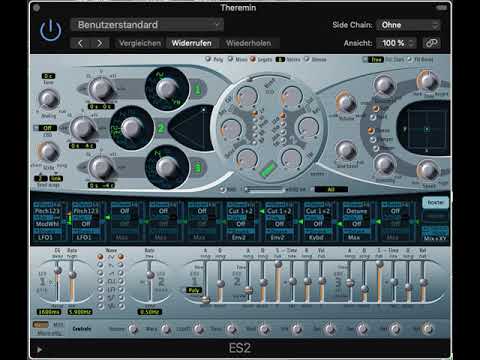Click the X/Y vector square pad
This screenshot has width=480, height=360.
pos(427,129)
